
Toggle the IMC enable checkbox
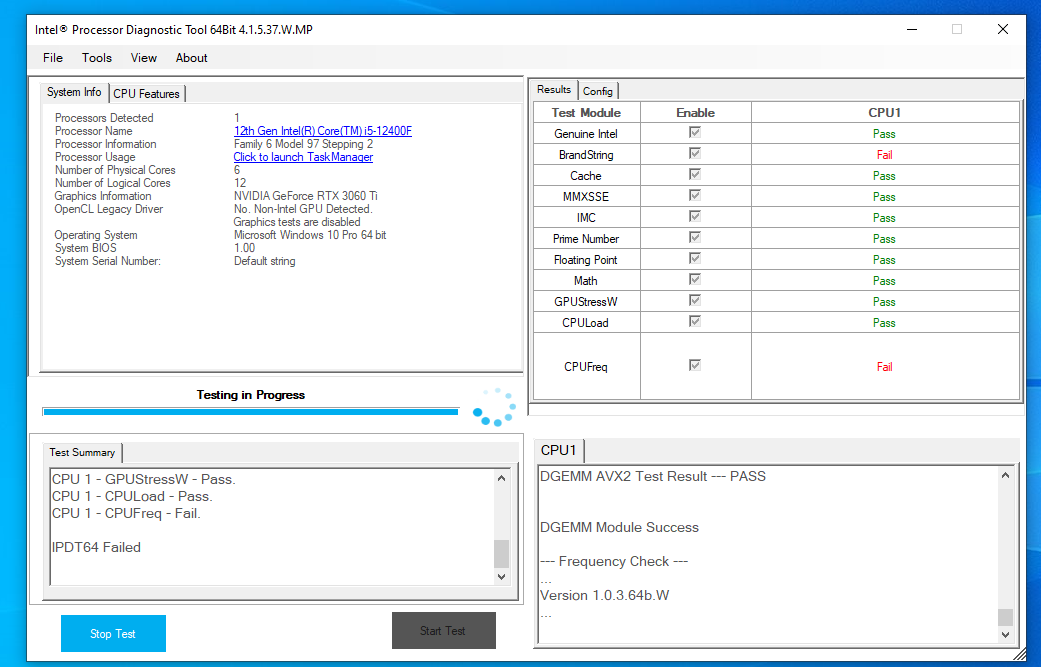tap(695, 216)
